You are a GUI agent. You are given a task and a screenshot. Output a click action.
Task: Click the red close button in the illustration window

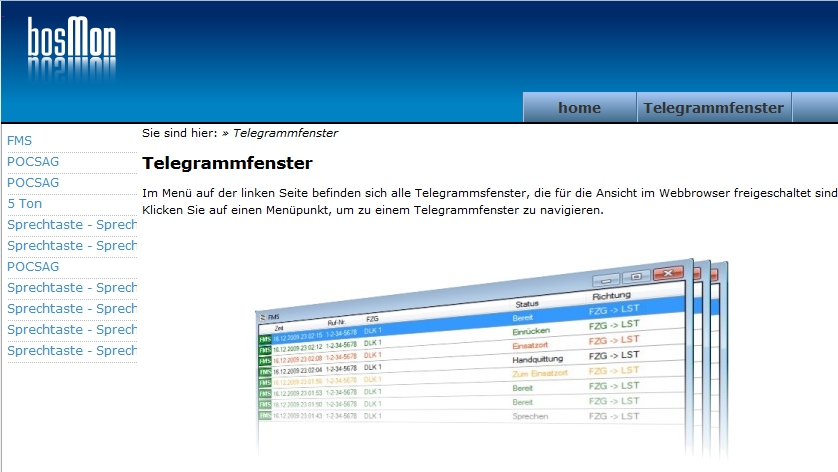click(668, 273)
